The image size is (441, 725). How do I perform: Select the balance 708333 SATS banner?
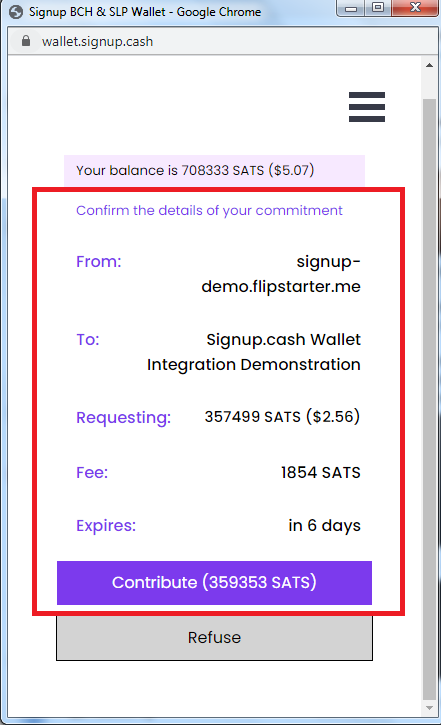(x=214, y=171)
